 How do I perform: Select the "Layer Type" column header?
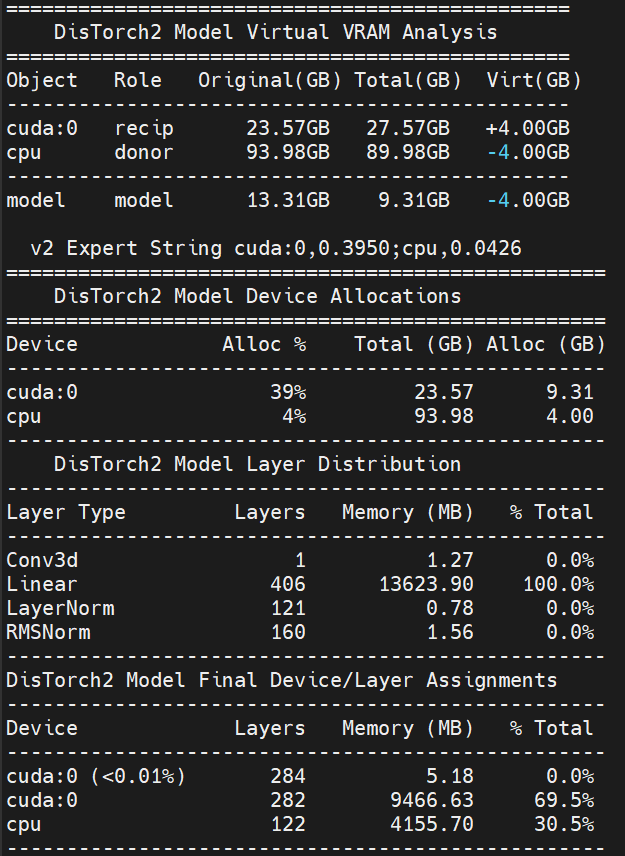tap(66, 513)
